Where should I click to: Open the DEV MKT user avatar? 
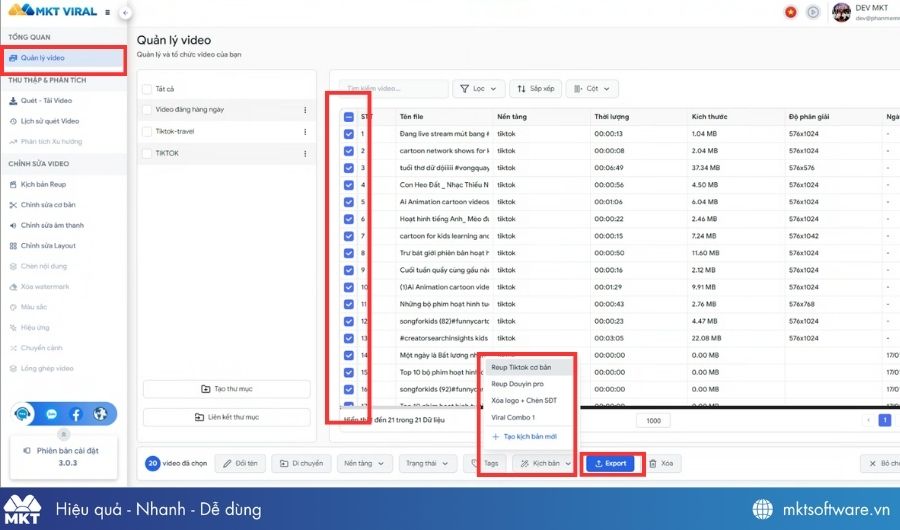click(x=841, y=12)
